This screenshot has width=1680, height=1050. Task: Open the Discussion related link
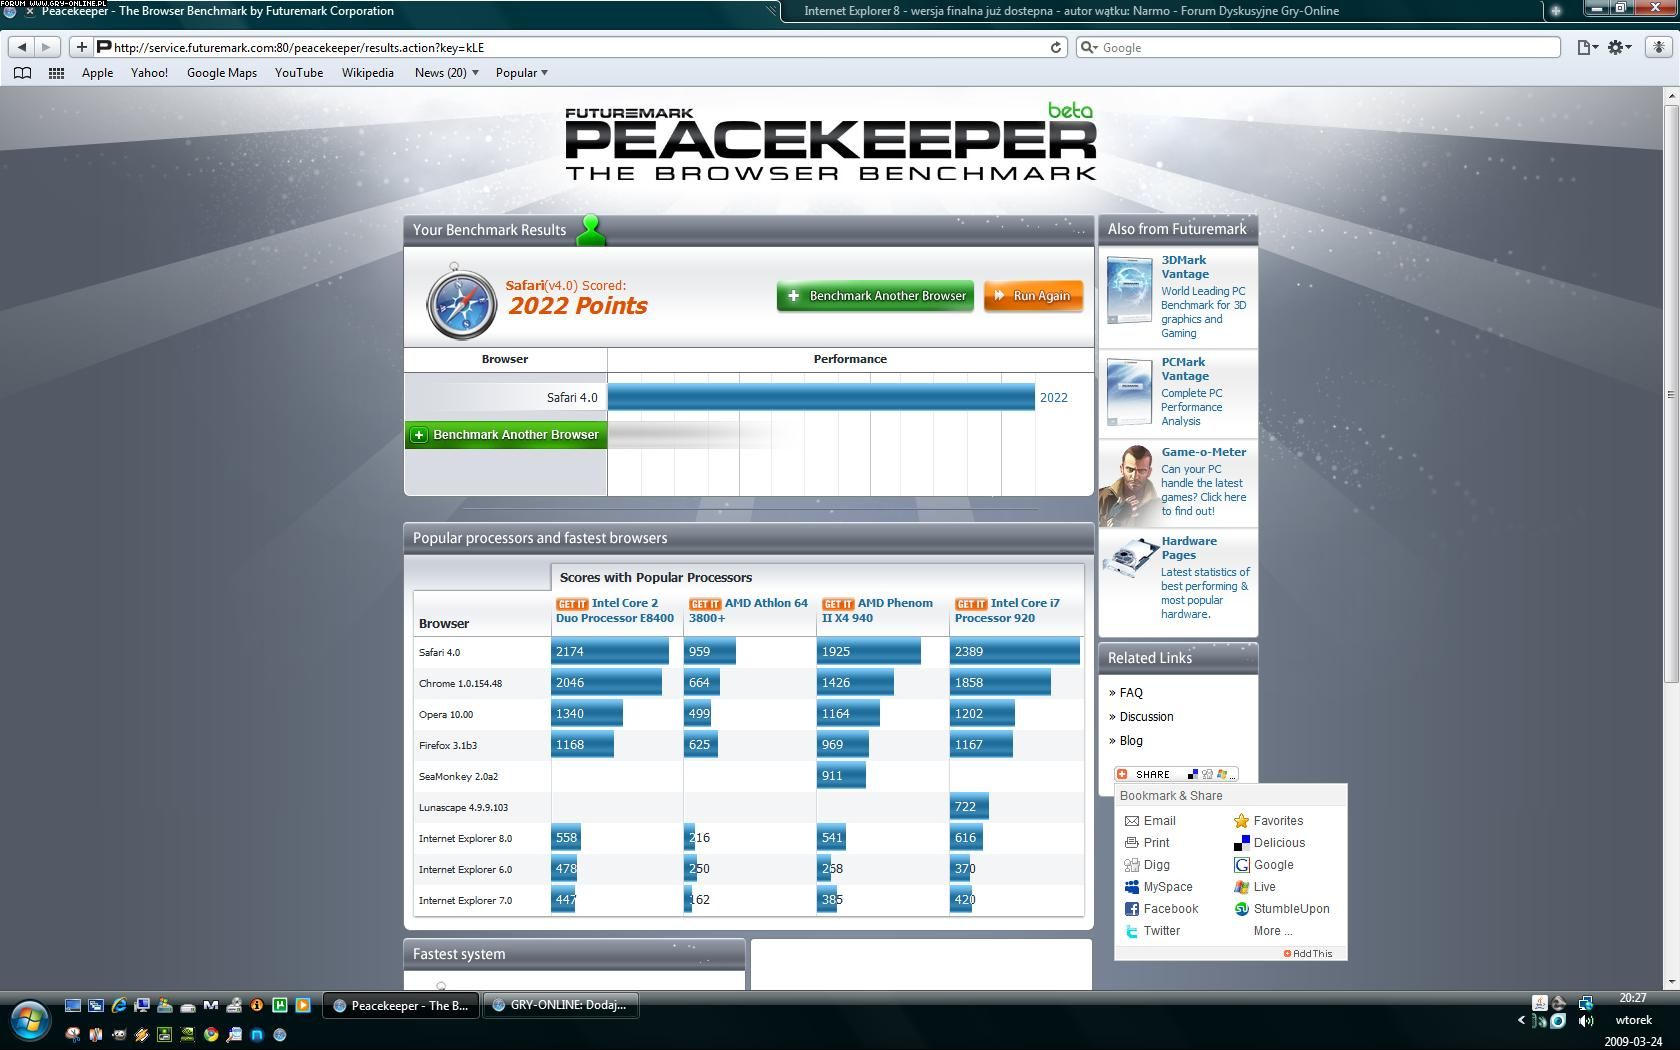tap(1146, 717)
